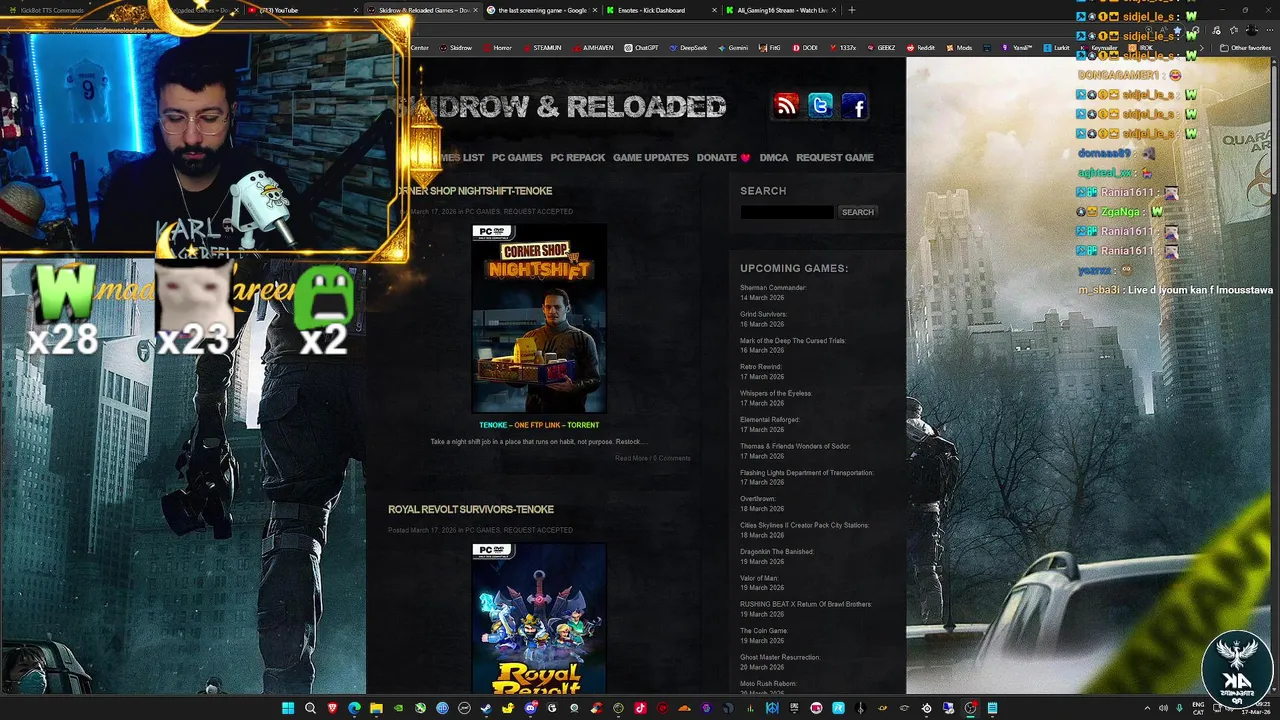
Task: Open taskbar Search
Action: [x=310, y=708]
